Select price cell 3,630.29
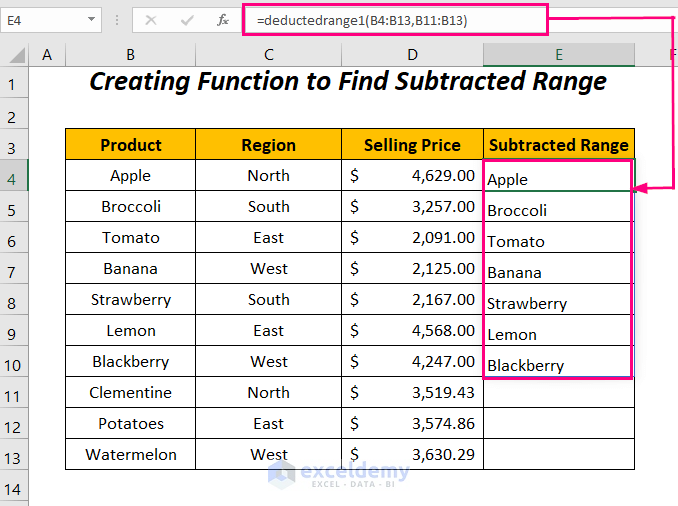Viewport: 678px width, 506px height. [413, 455]
